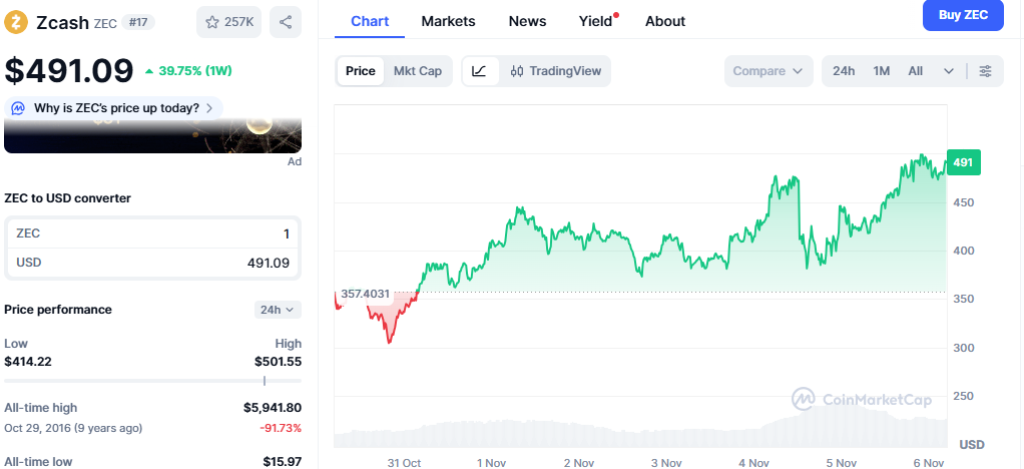Select the line chart icon

click(480, 71)
